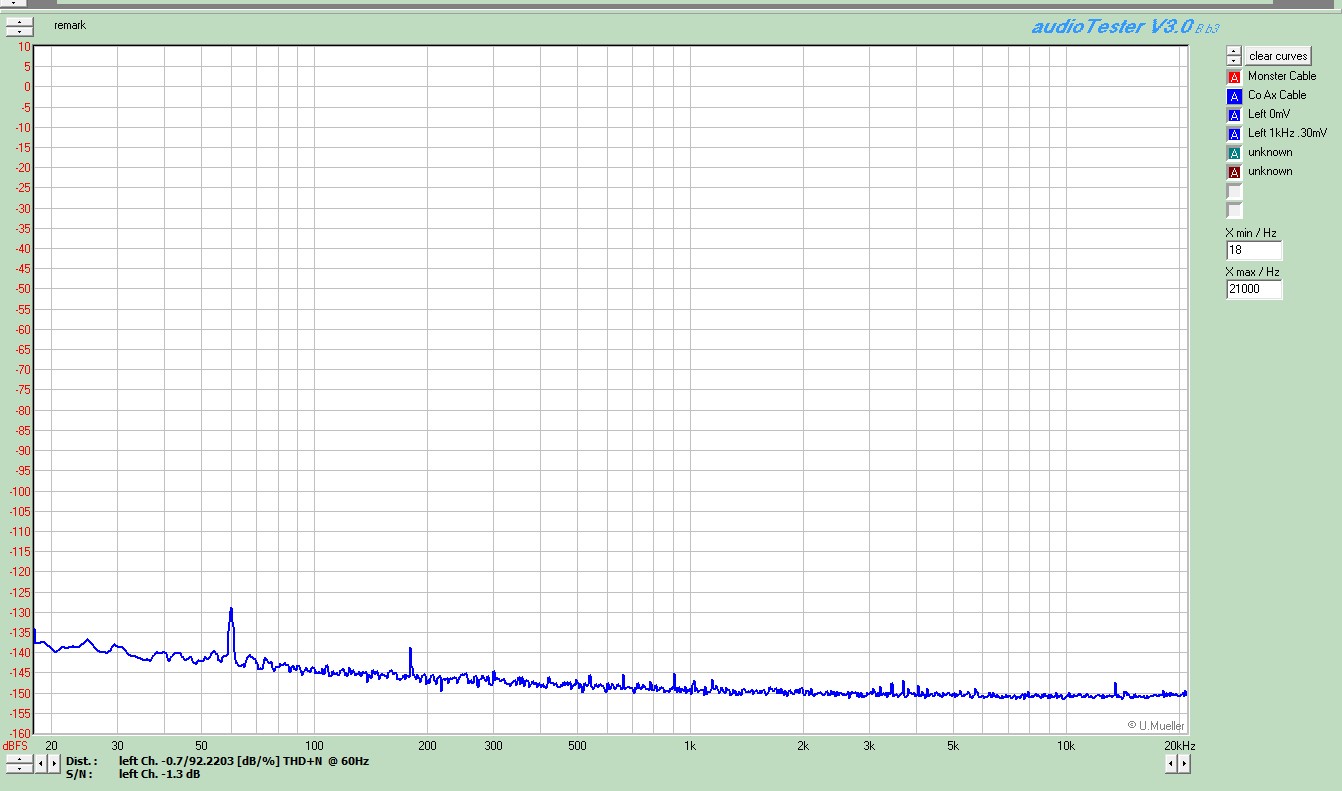The height and width of the screenshot is (791, 1342).
Task: Click right arrow button beside the Dist. readout
Action: tap(53, 764)
